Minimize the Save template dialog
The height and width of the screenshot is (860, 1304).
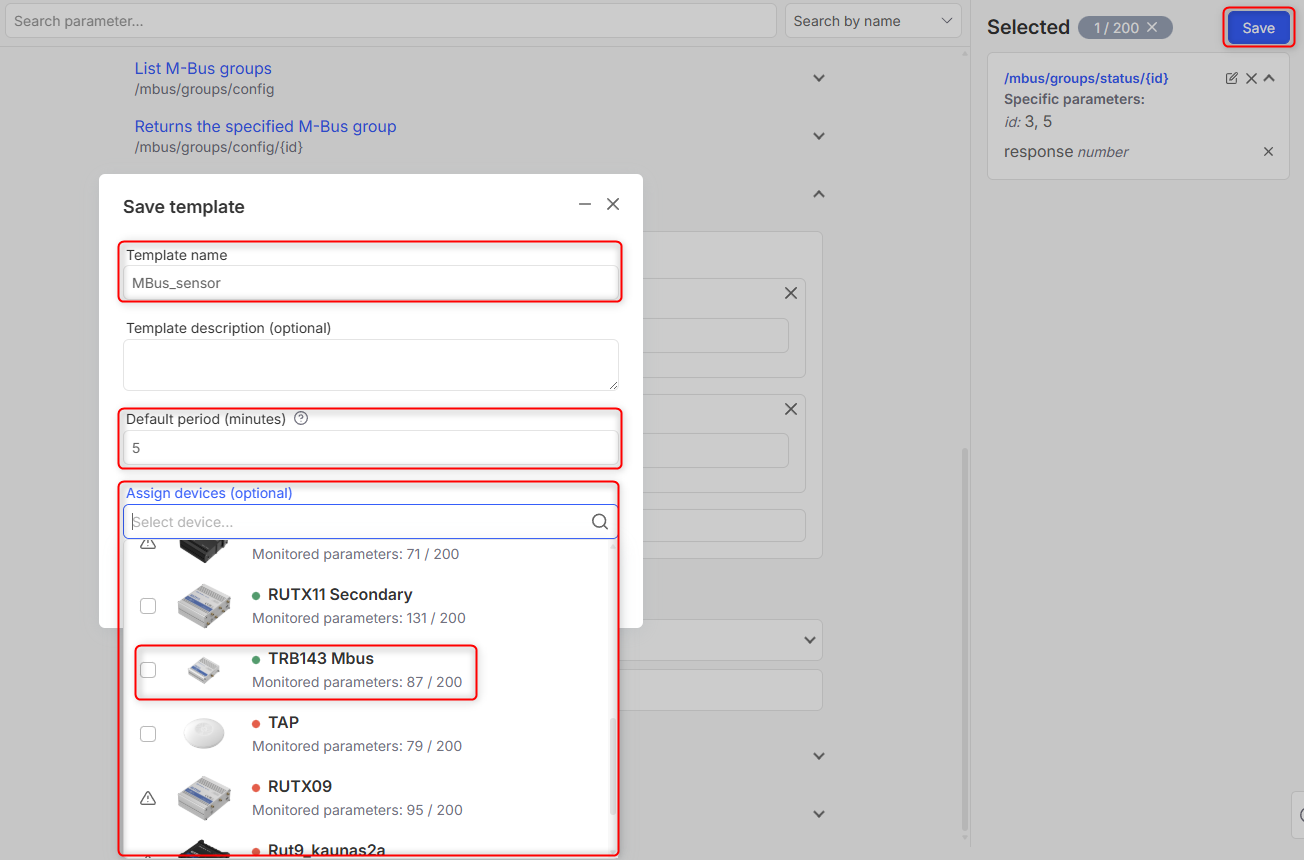585,204
